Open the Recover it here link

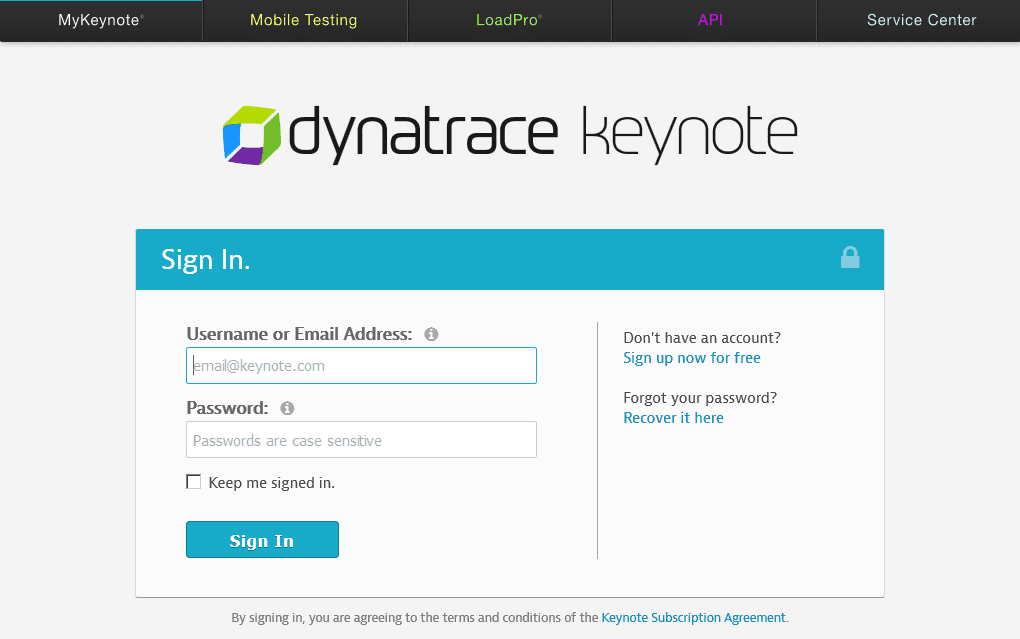point(673,418)
